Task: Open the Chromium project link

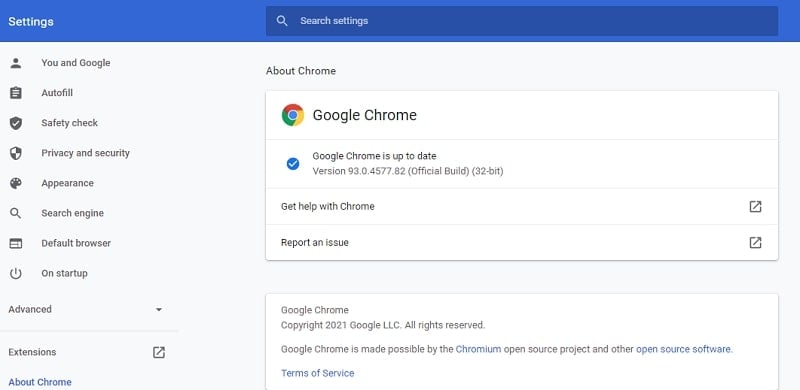Action: coord(479,350)
